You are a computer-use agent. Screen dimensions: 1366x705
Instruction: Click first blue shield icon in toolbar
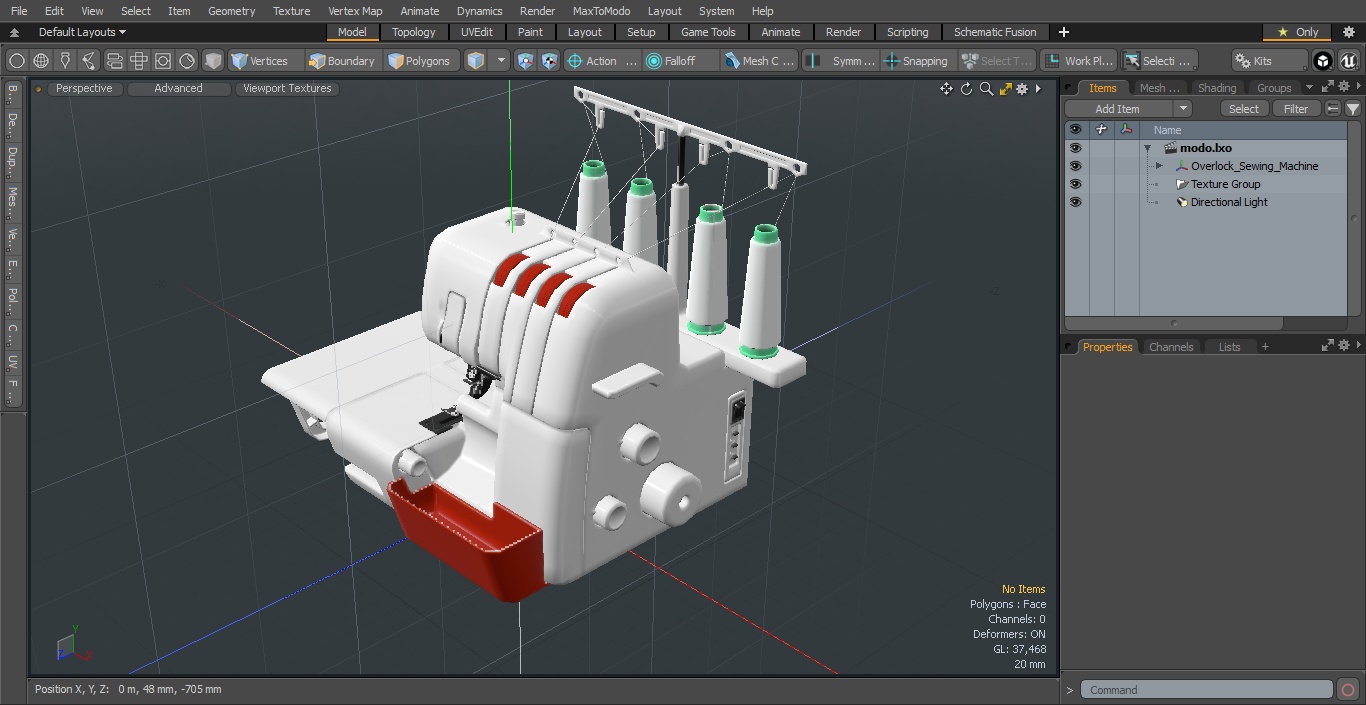pyautogui.click(x=526, y=61)
